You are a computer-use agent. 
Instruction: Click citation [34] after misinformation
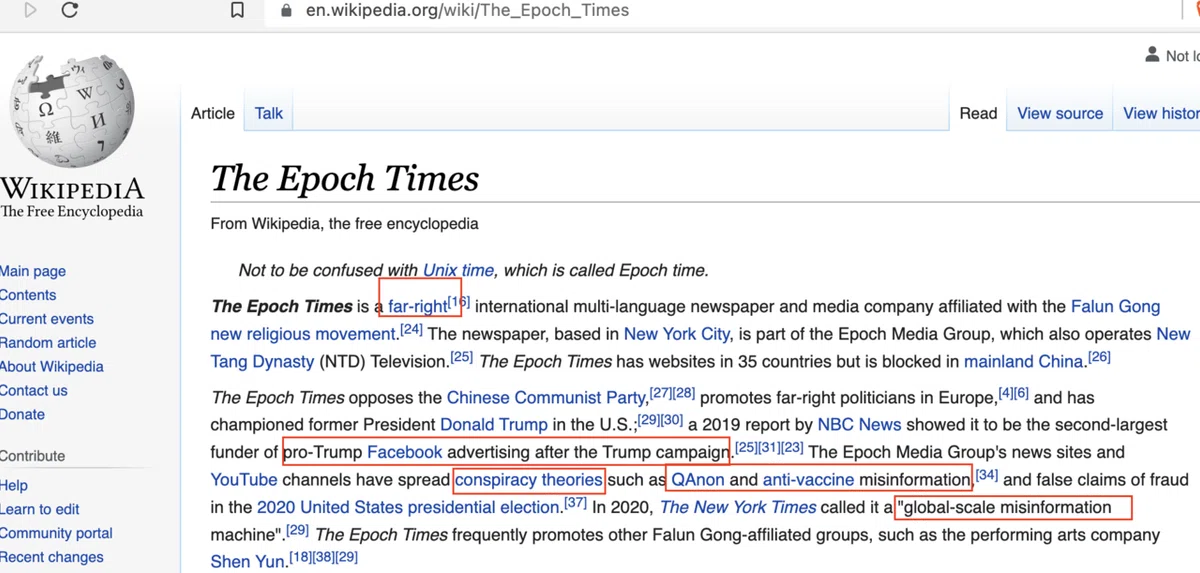point(987,475)
